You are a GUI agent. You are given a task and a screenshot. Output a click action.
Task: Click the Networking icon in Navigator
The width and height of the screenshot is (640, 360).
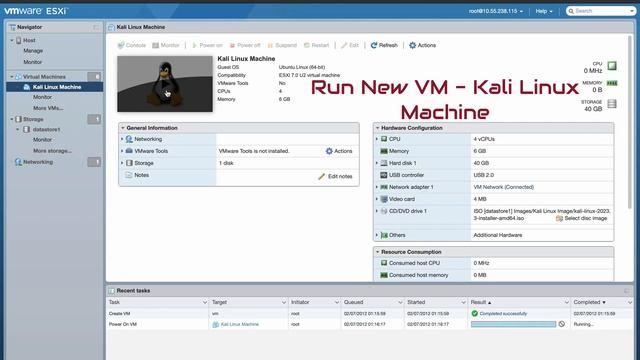pos(18,162)
